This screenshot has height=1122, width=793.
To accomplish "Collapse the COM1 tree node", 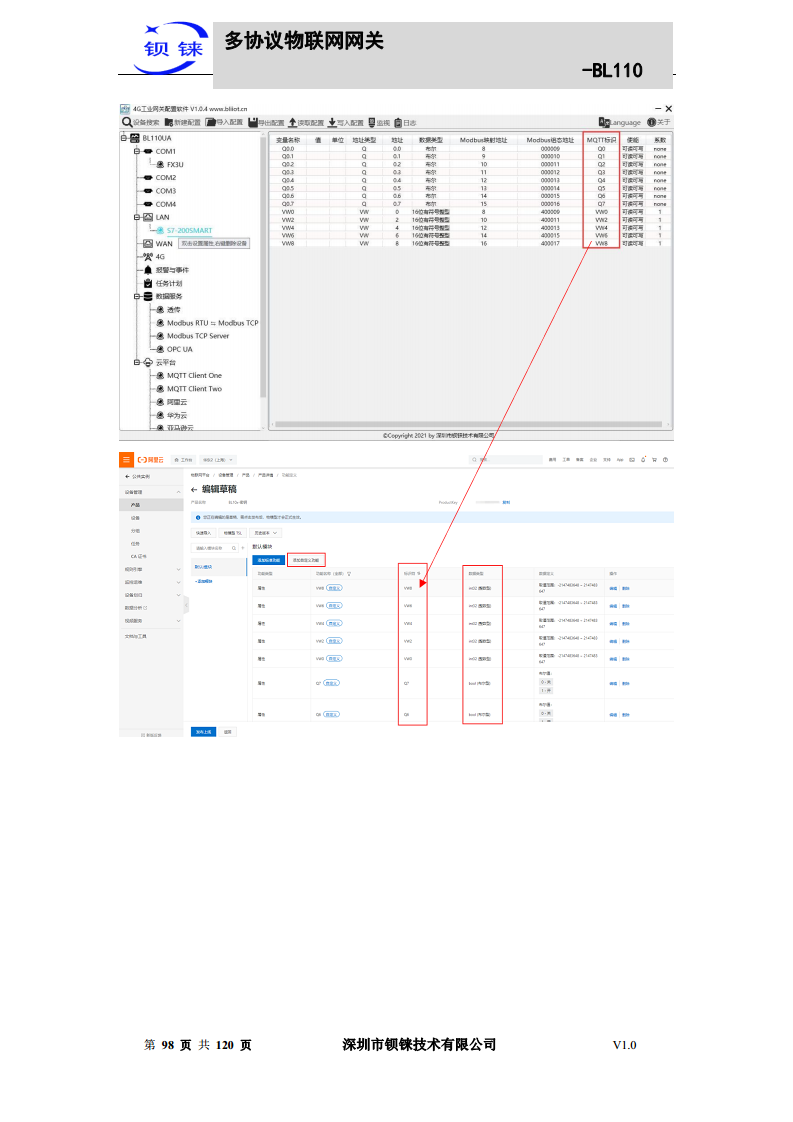I will pos(137,151).
